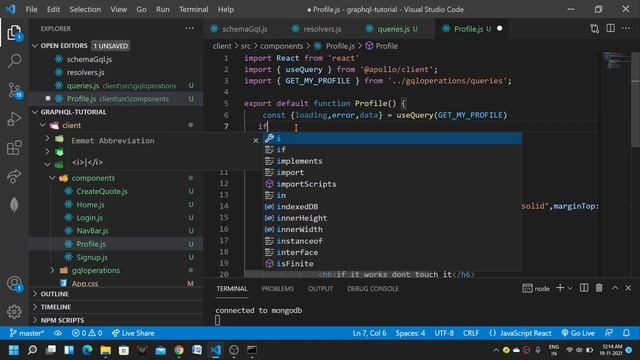The width and height of the screenshot is (640, 360).
Task: Maximize the terminal panel size
Action: click(615, 288)
